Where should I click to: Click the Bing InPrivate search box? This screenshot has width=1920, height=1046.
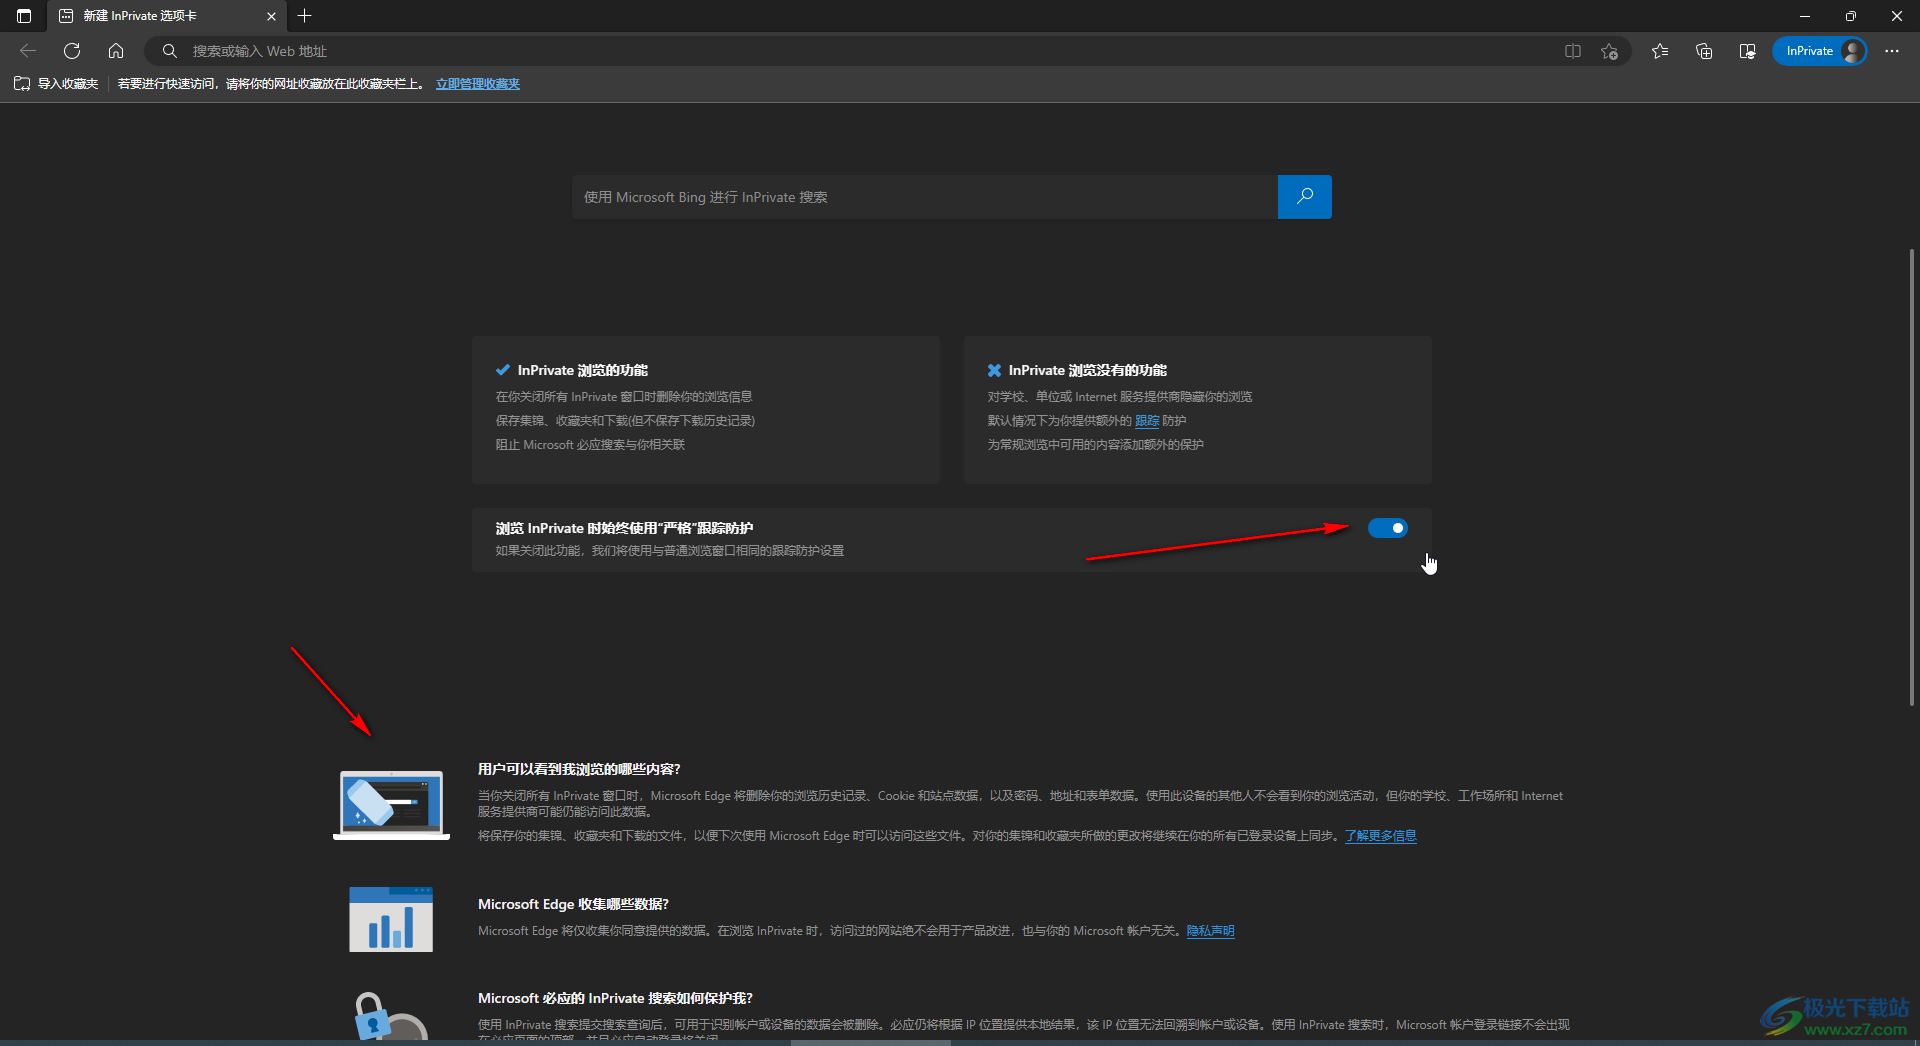[925, 197]
